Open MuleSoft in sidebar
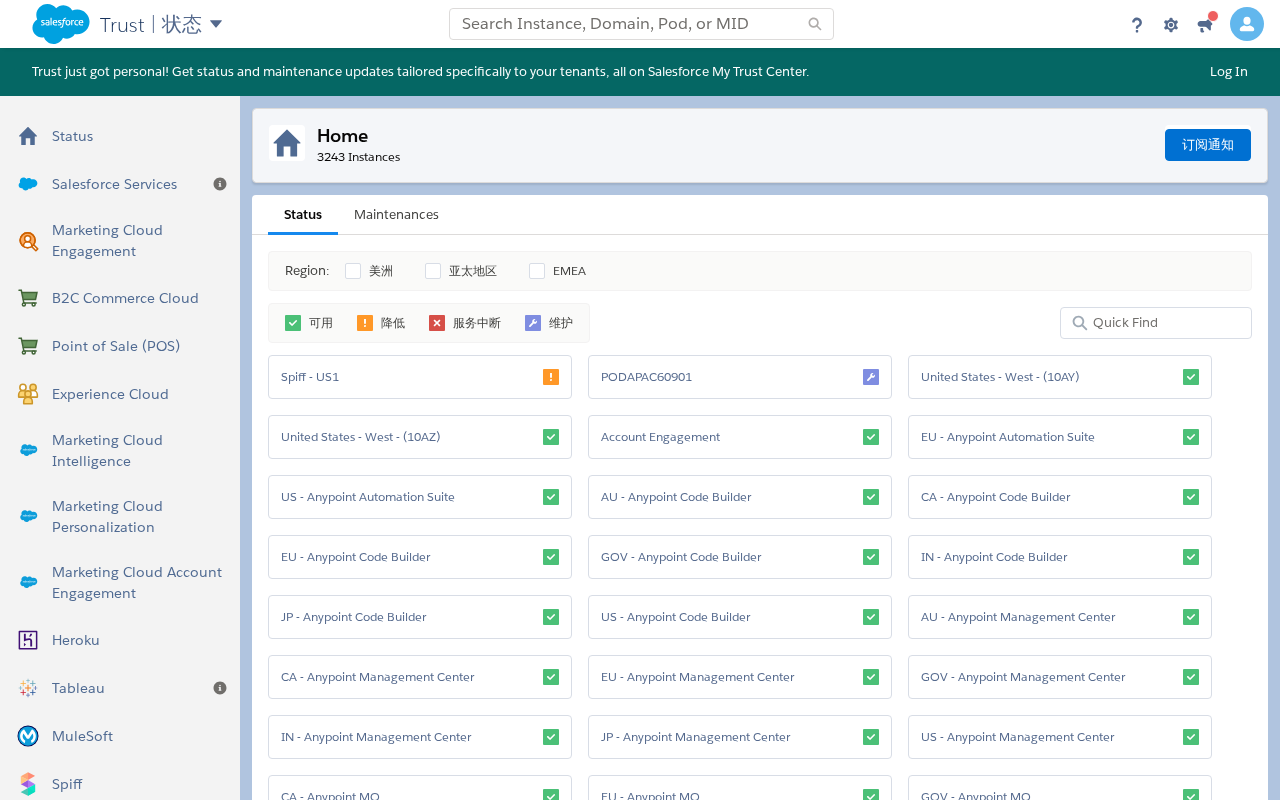 pos(82,736)
